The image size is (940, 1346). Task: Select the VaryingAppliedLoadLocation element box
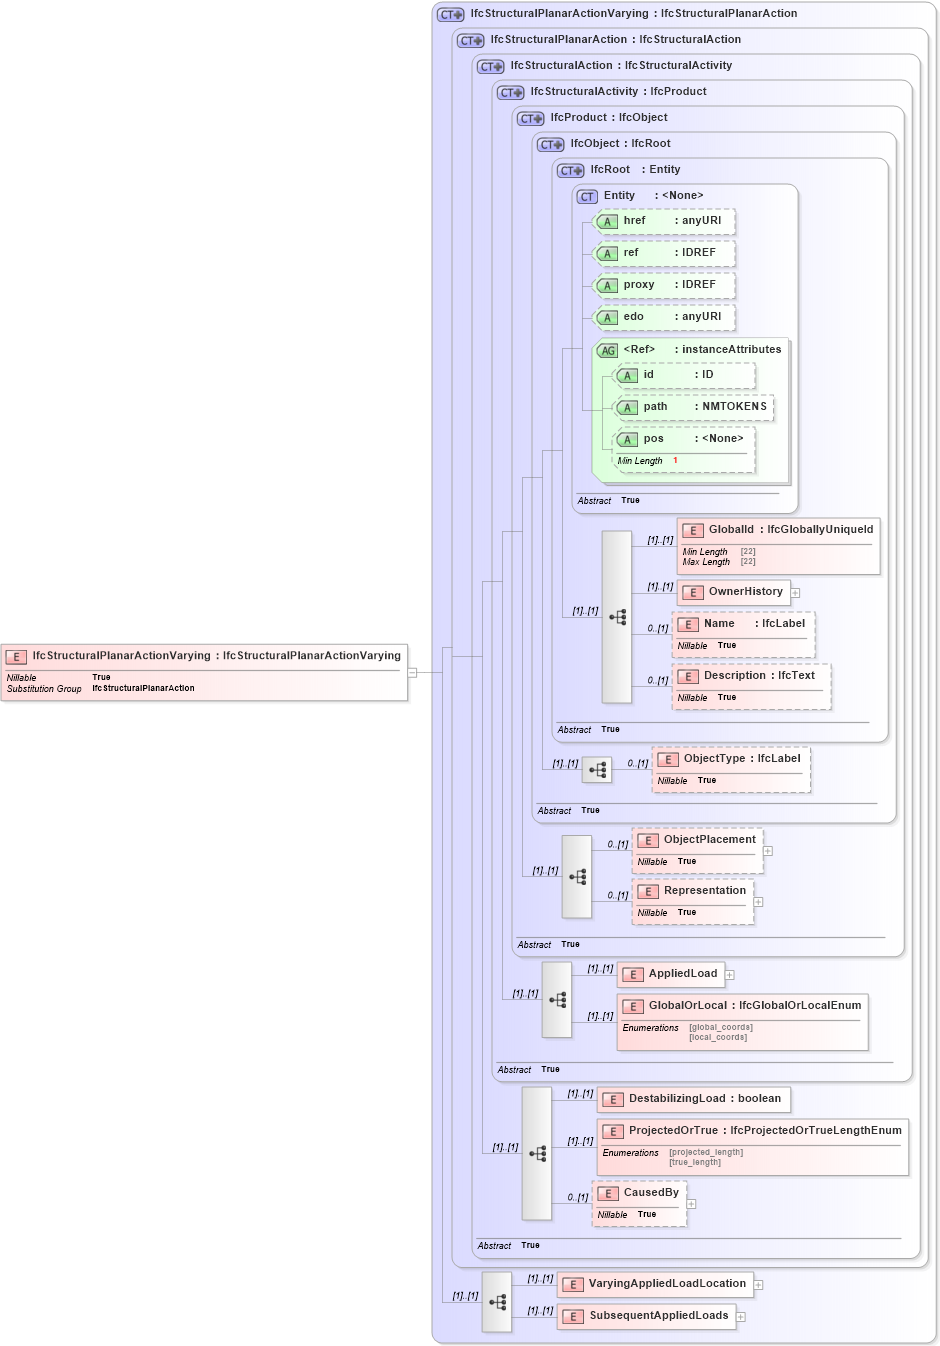point(655,1284)
